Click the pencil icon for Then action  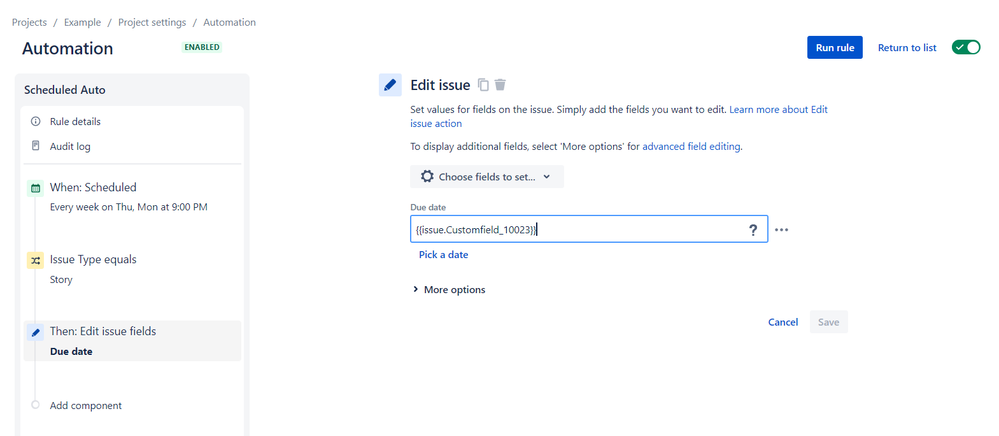36,332
